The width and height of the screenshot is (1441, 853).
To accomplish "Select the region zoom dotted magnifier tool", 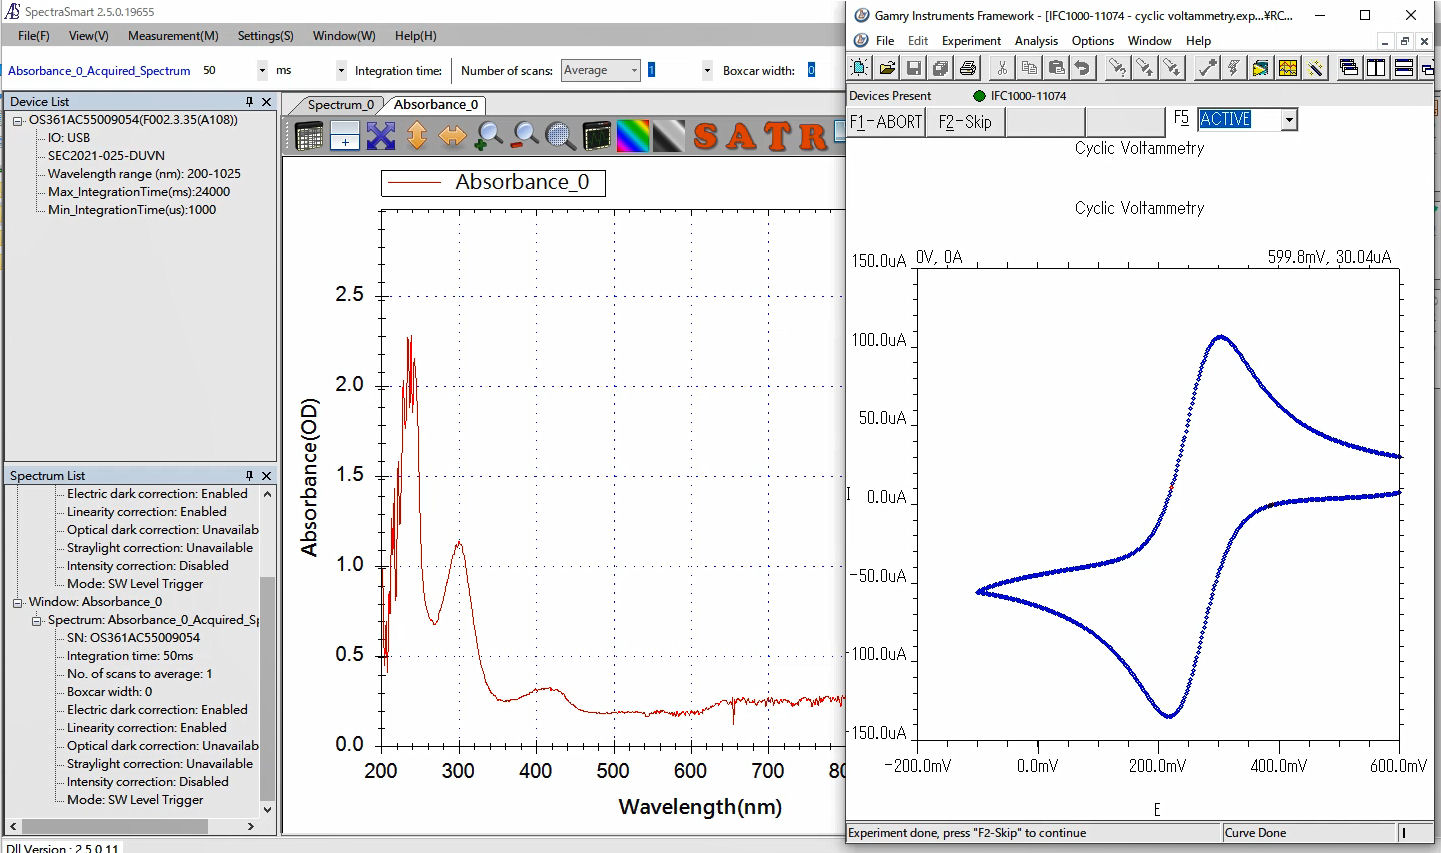I will [x=561, y=136].
